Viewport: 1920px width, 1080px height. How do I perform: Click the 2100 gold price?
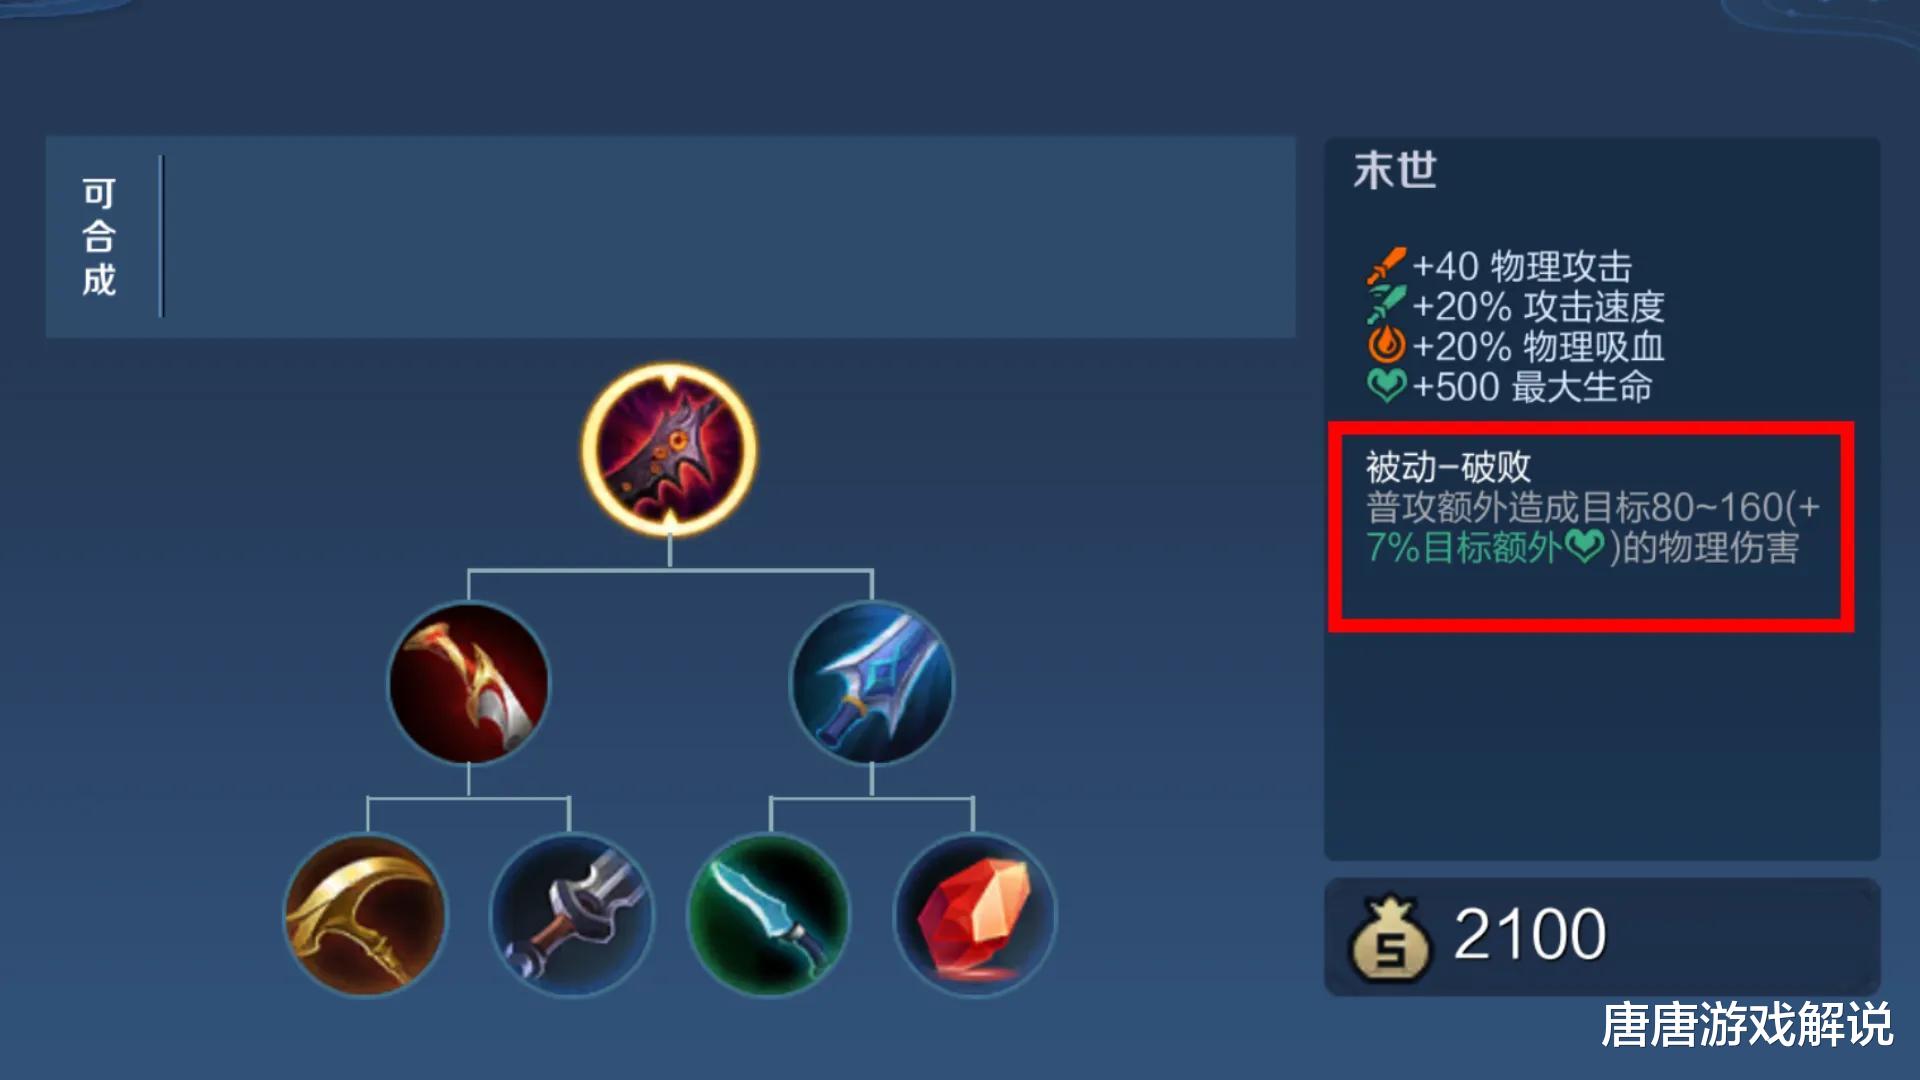(x=1529, y=935)
